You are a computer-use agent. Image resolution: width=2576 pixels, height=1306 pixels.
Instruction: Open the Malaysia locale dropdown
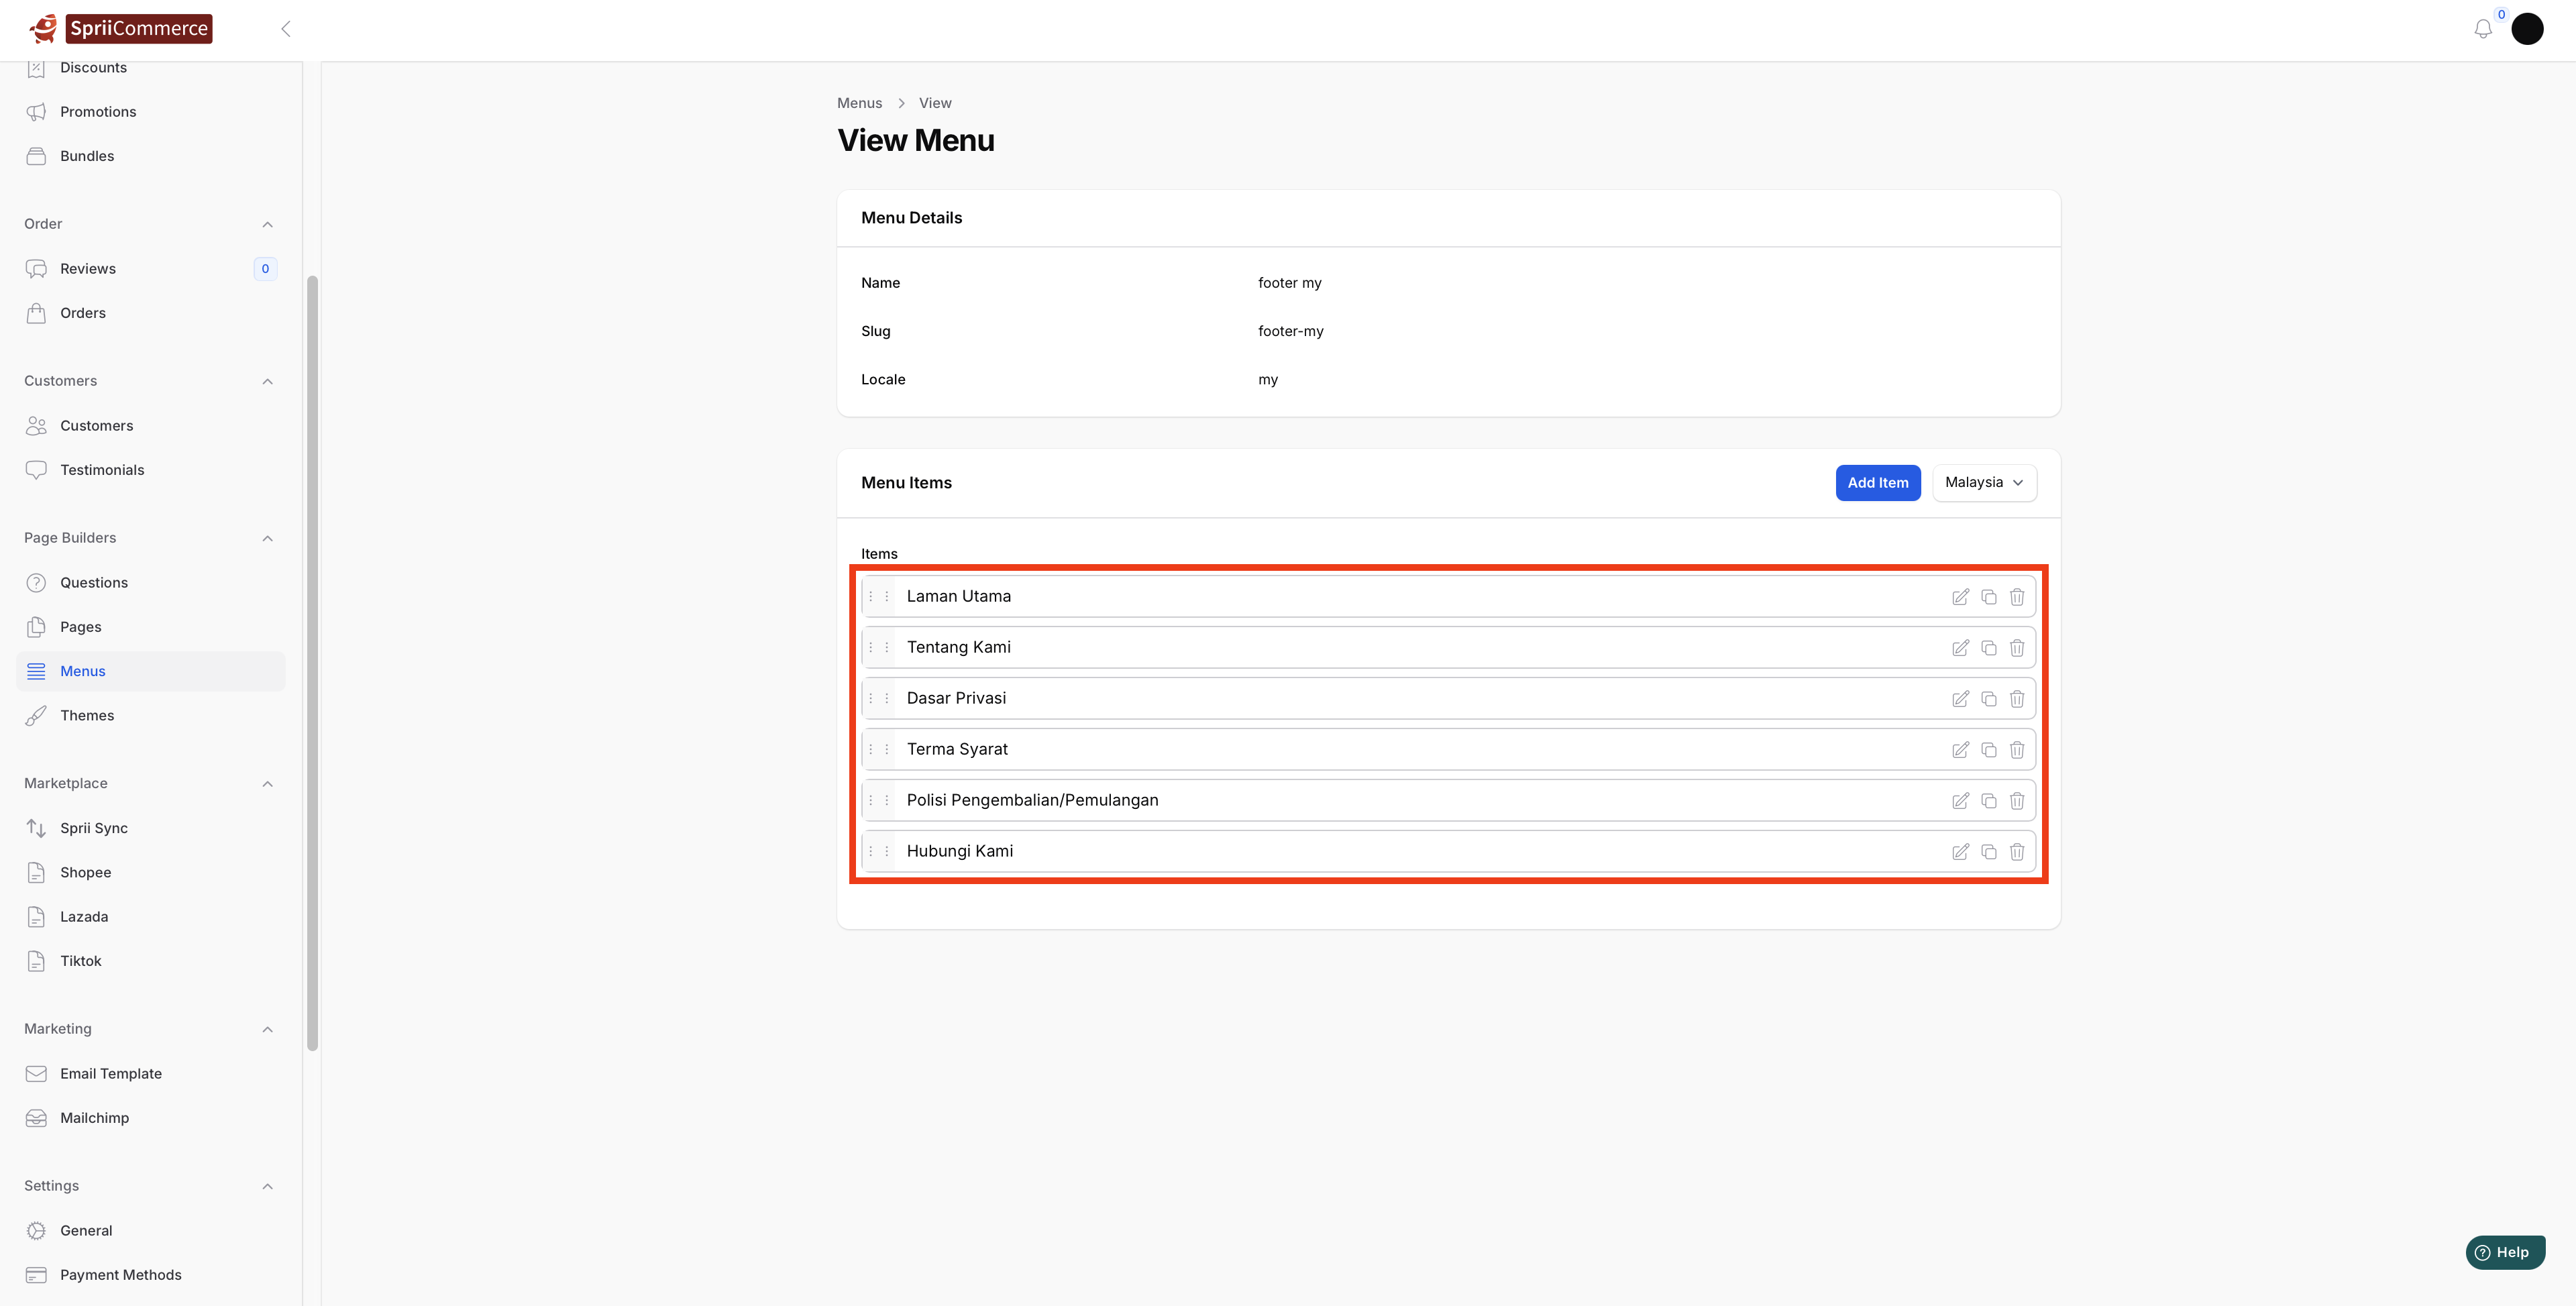pos(1984,483)
